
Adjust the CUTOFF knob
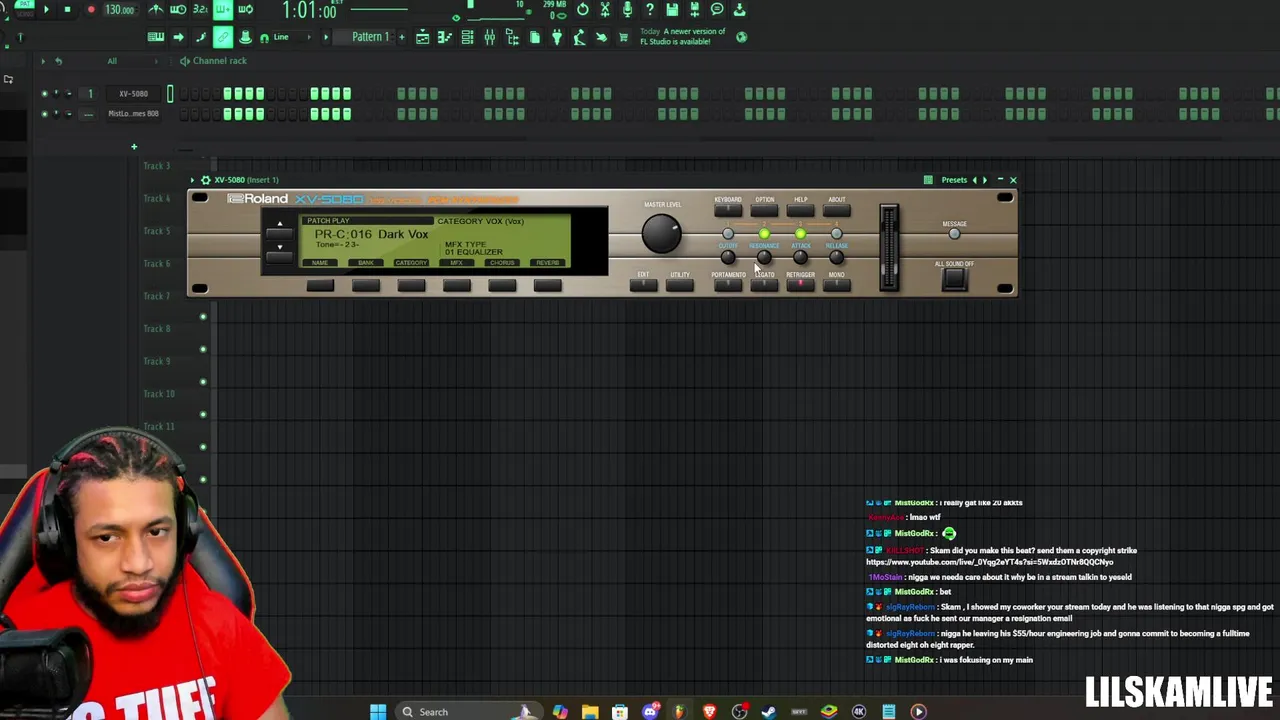pyautogui.click(x=728, y=258)
